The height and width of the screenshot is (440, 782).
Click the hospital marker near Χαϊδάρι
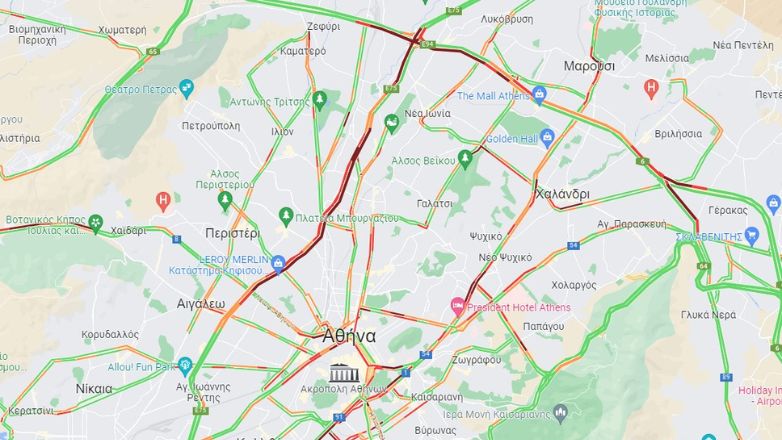[x=163, y=202]
